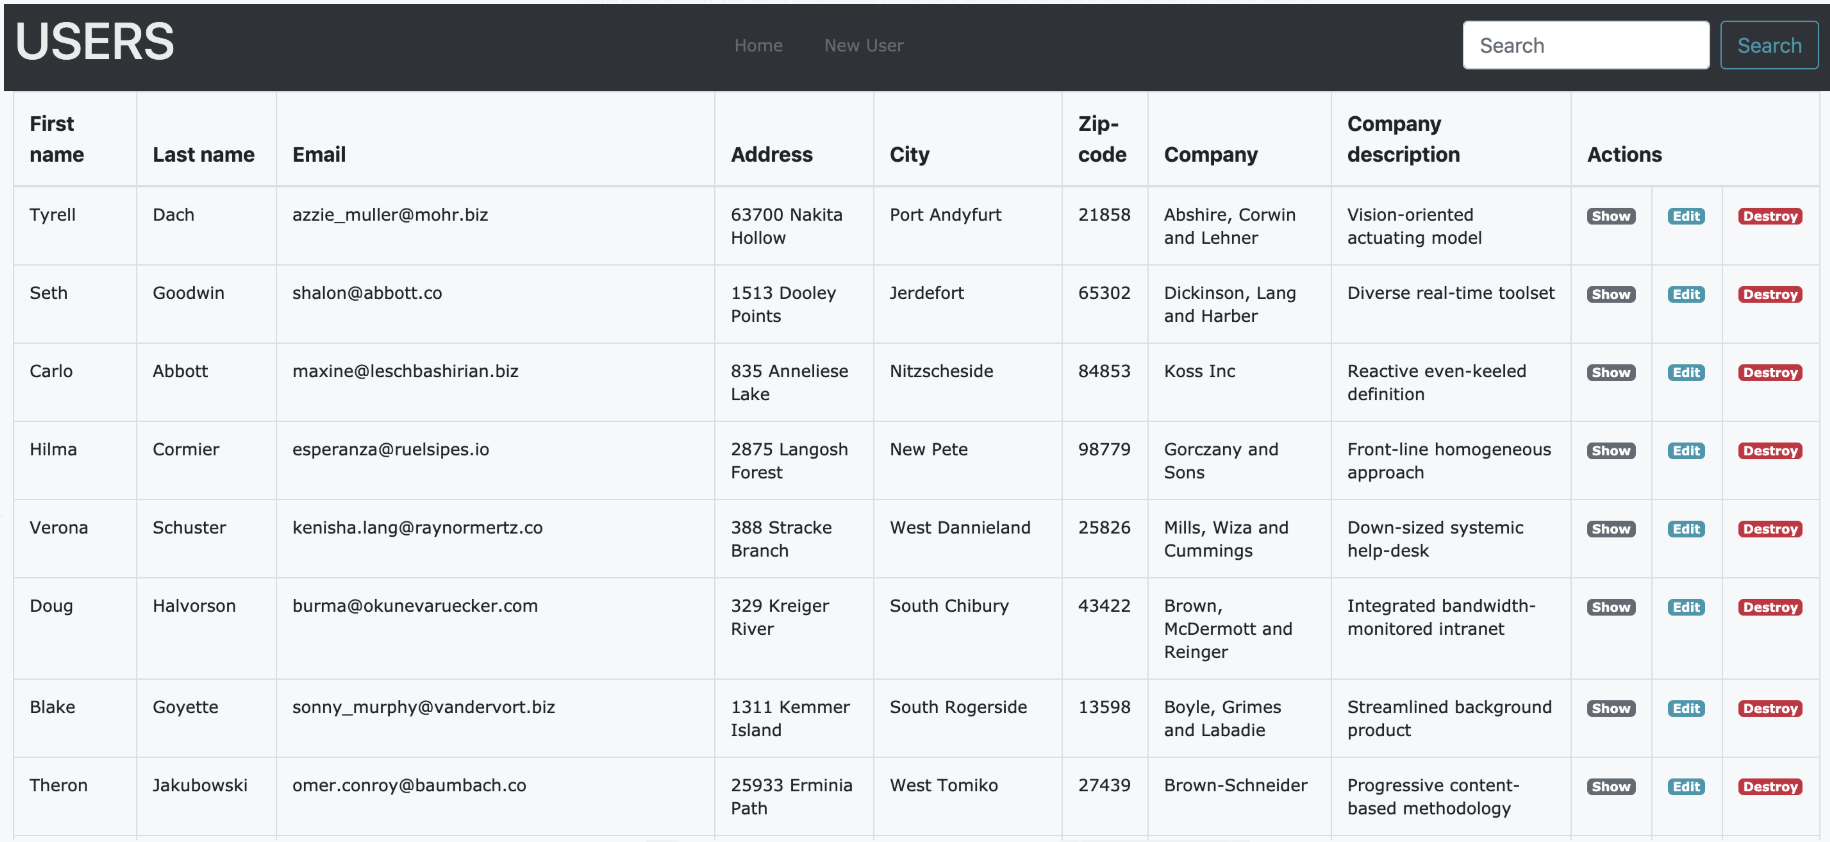Show Seth Goodwin's user page
1830x842 pixels.
click(1610, 295)
